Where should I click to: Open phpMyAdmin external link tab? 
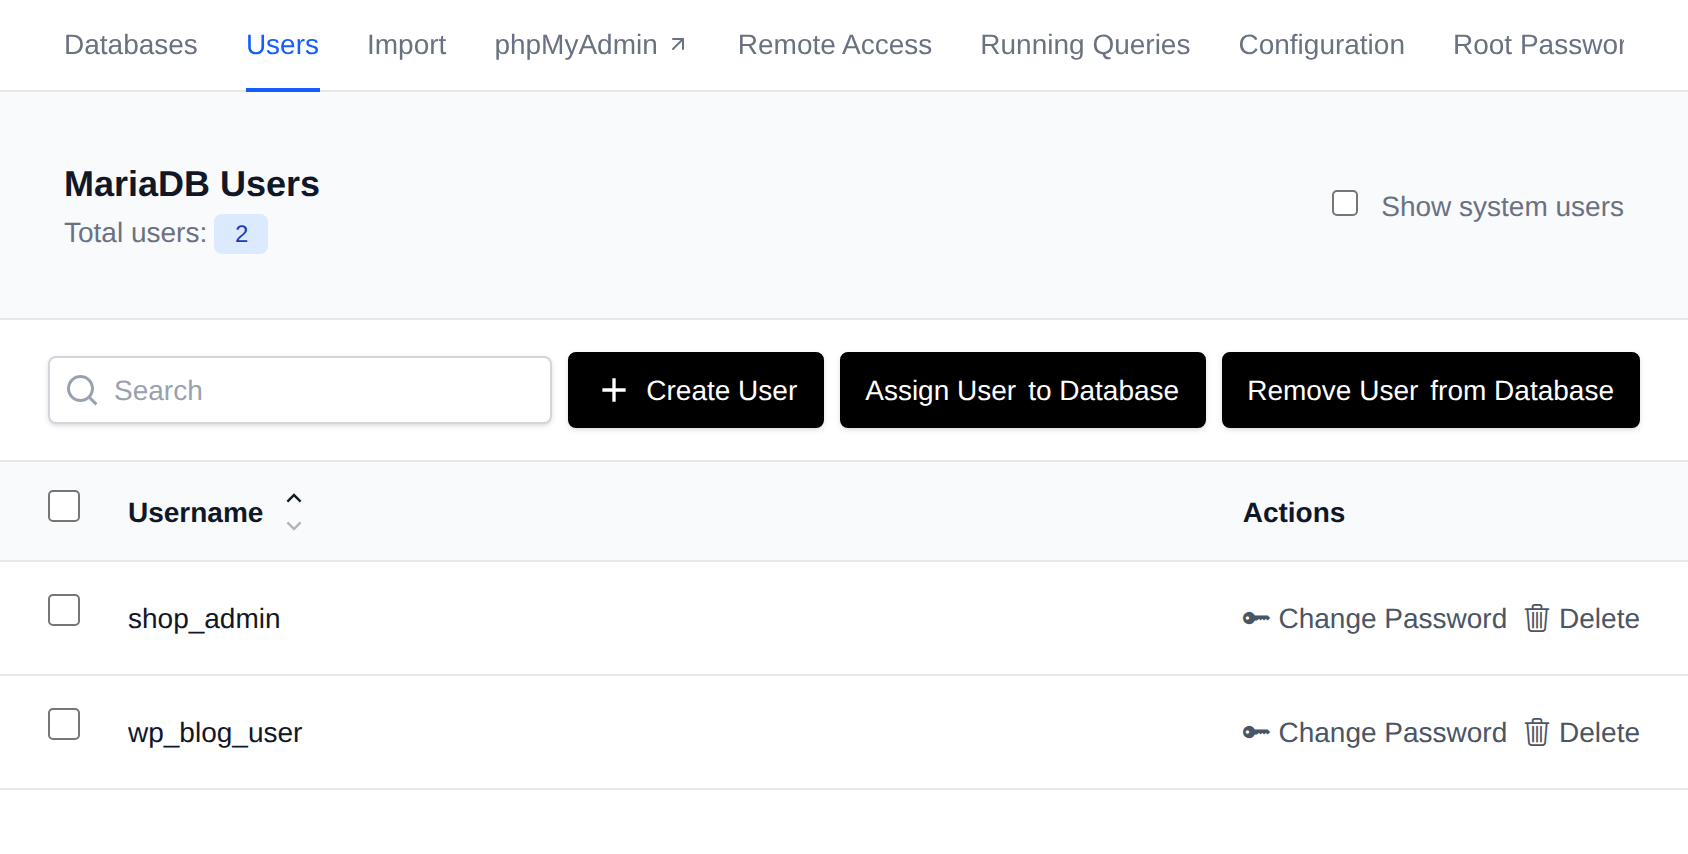590,45
